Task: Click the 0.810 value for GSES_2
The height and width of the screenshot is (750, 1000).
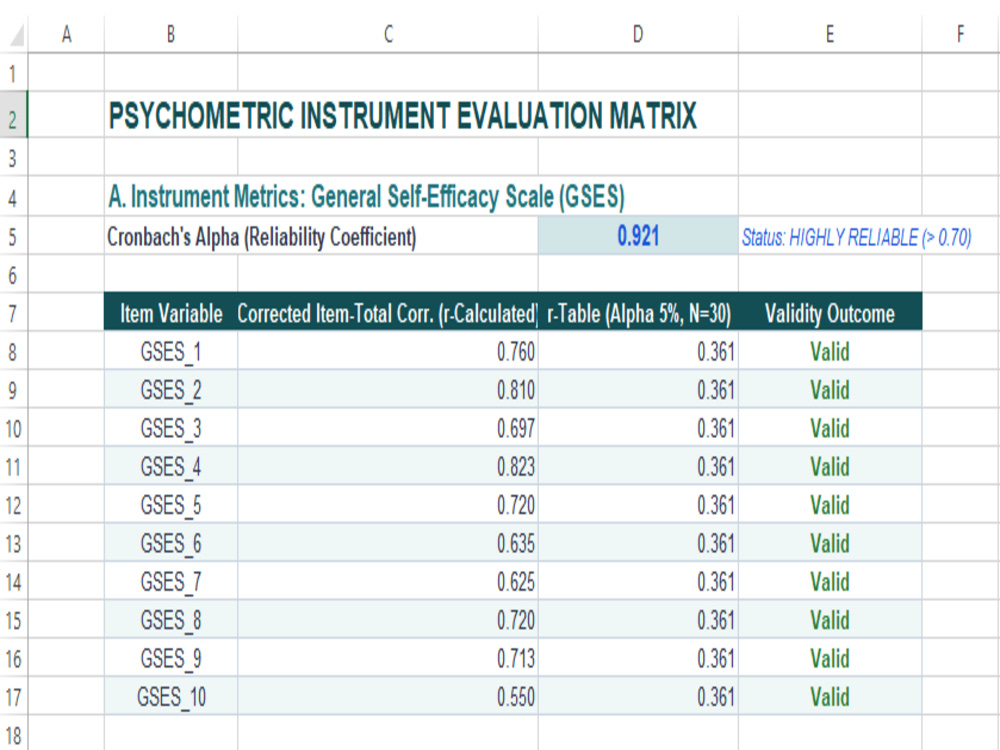Action: coord(388,390)
